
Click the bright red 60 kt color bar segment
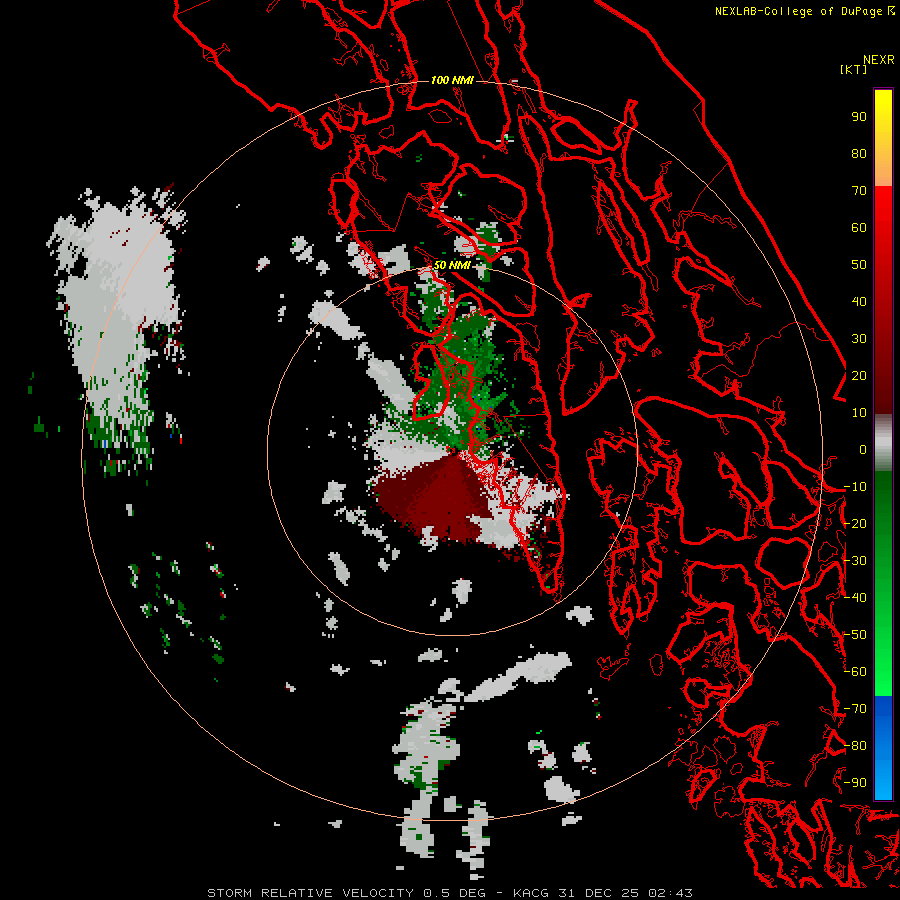tap(883, 227)
